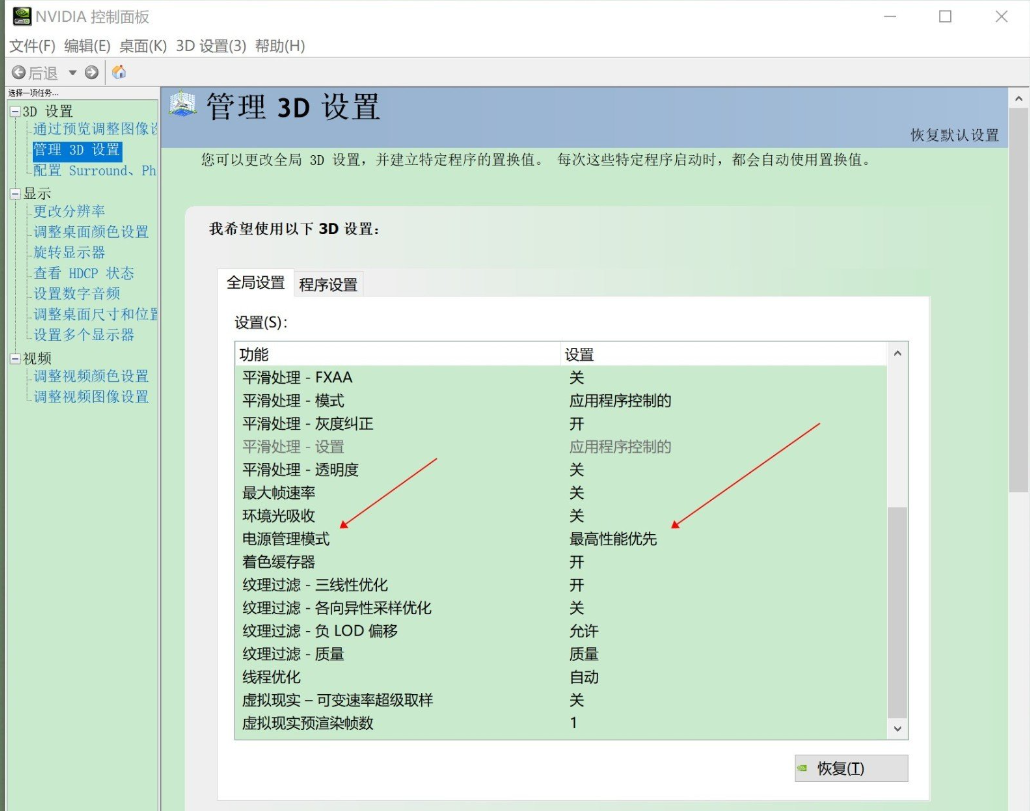Image resolution: width=1030 pixels, height=811 pixels.
Task: Select the 纹理过滤 - 负 LOD 偏移 row
Action: (x=561, y=631)
